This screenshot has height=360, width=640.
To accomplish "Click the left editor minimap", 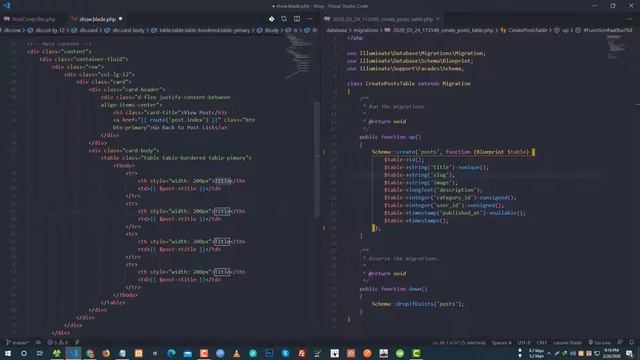I will click(x=300, y=57).
